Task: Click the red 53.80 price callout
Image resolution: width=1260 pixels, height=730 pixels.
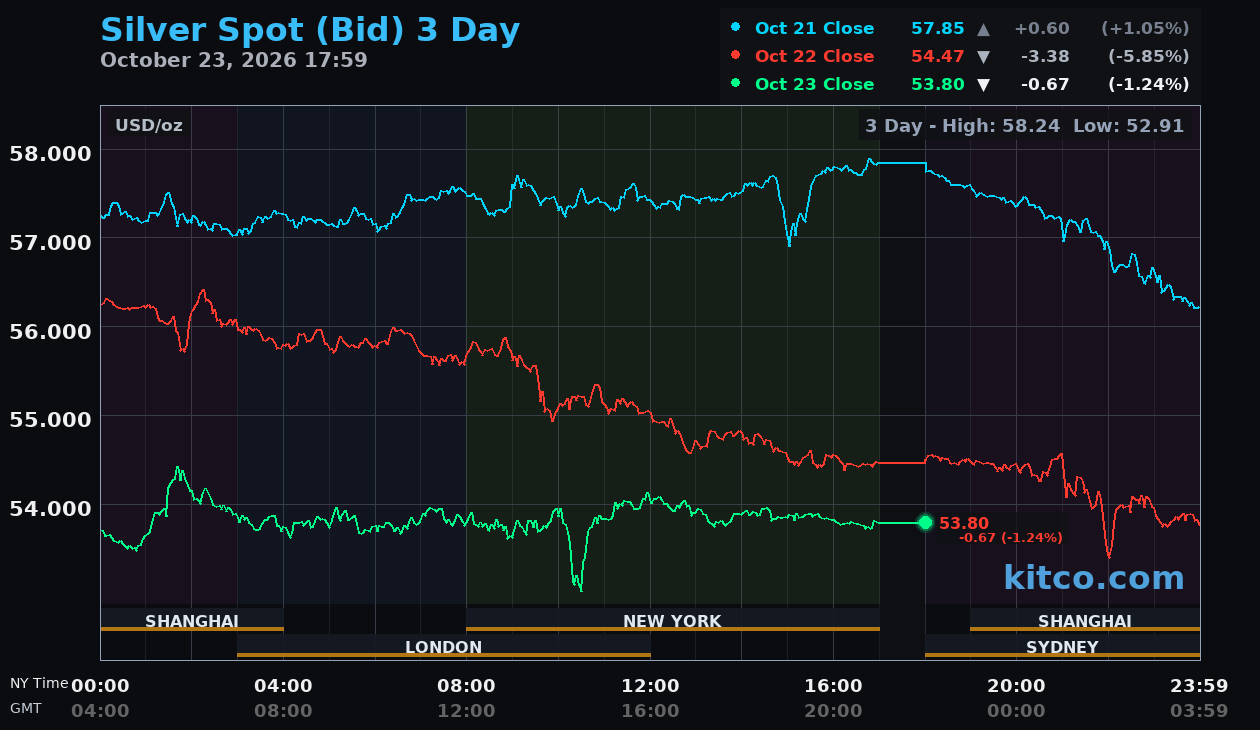Action: tap(964, 523)
